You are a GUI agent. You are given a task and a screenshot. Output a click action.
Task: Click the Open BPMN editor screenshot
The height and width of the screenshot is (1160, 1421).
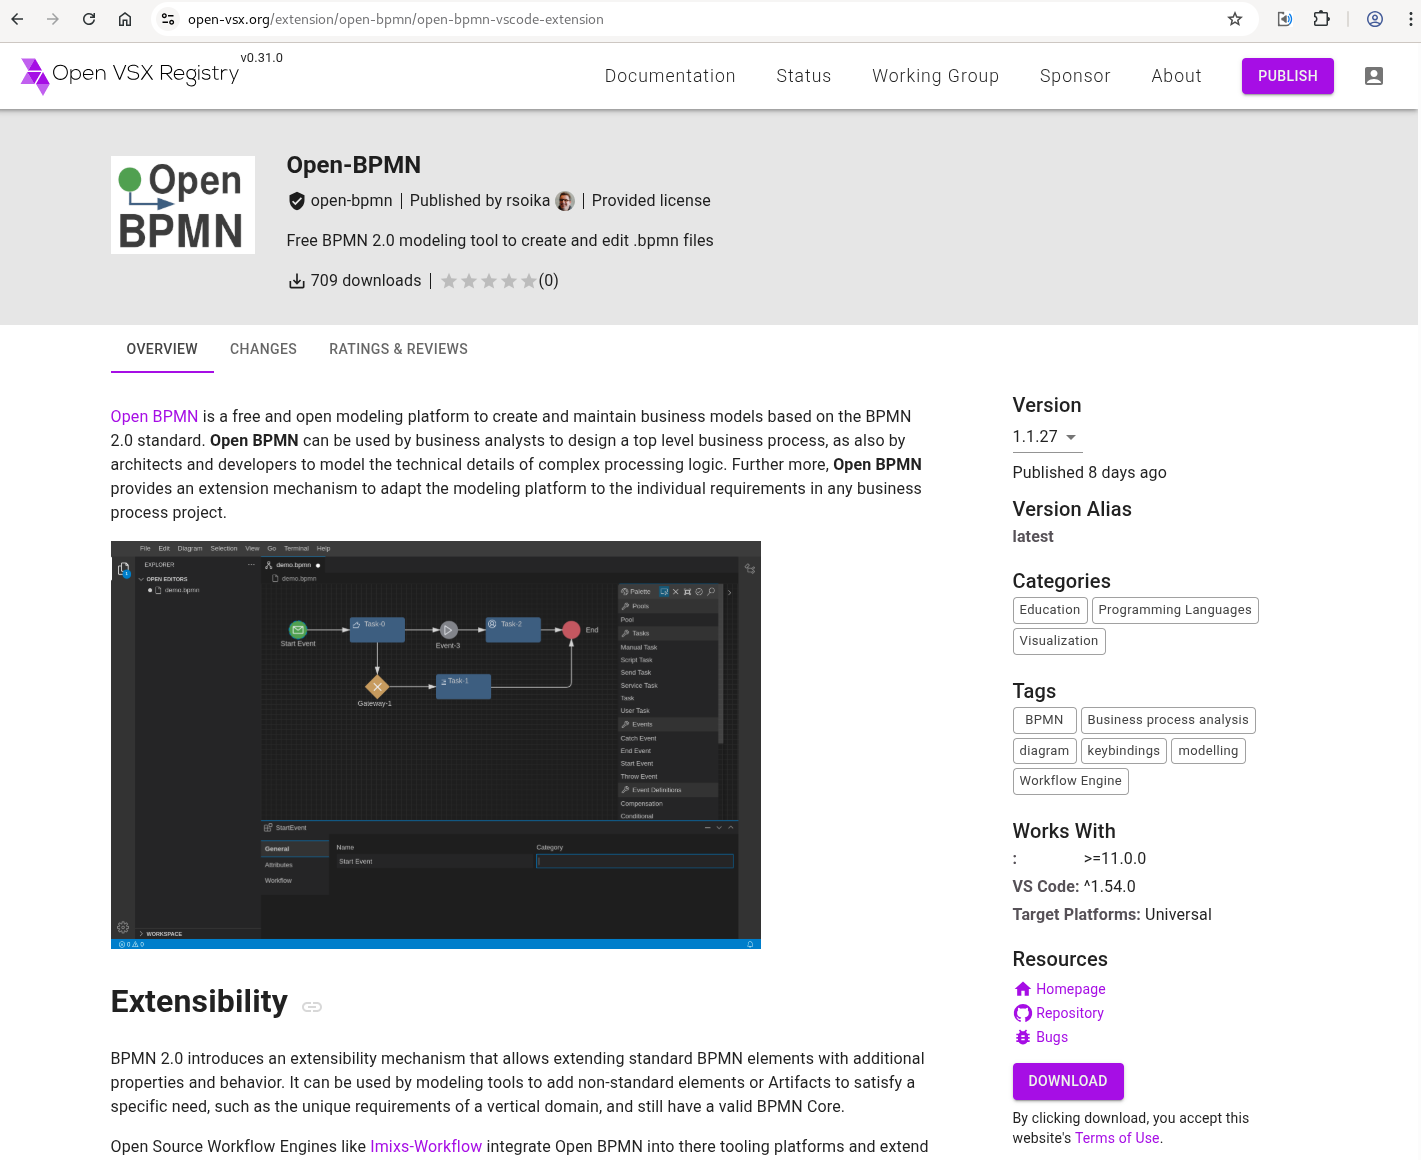[x=435, y=745]
